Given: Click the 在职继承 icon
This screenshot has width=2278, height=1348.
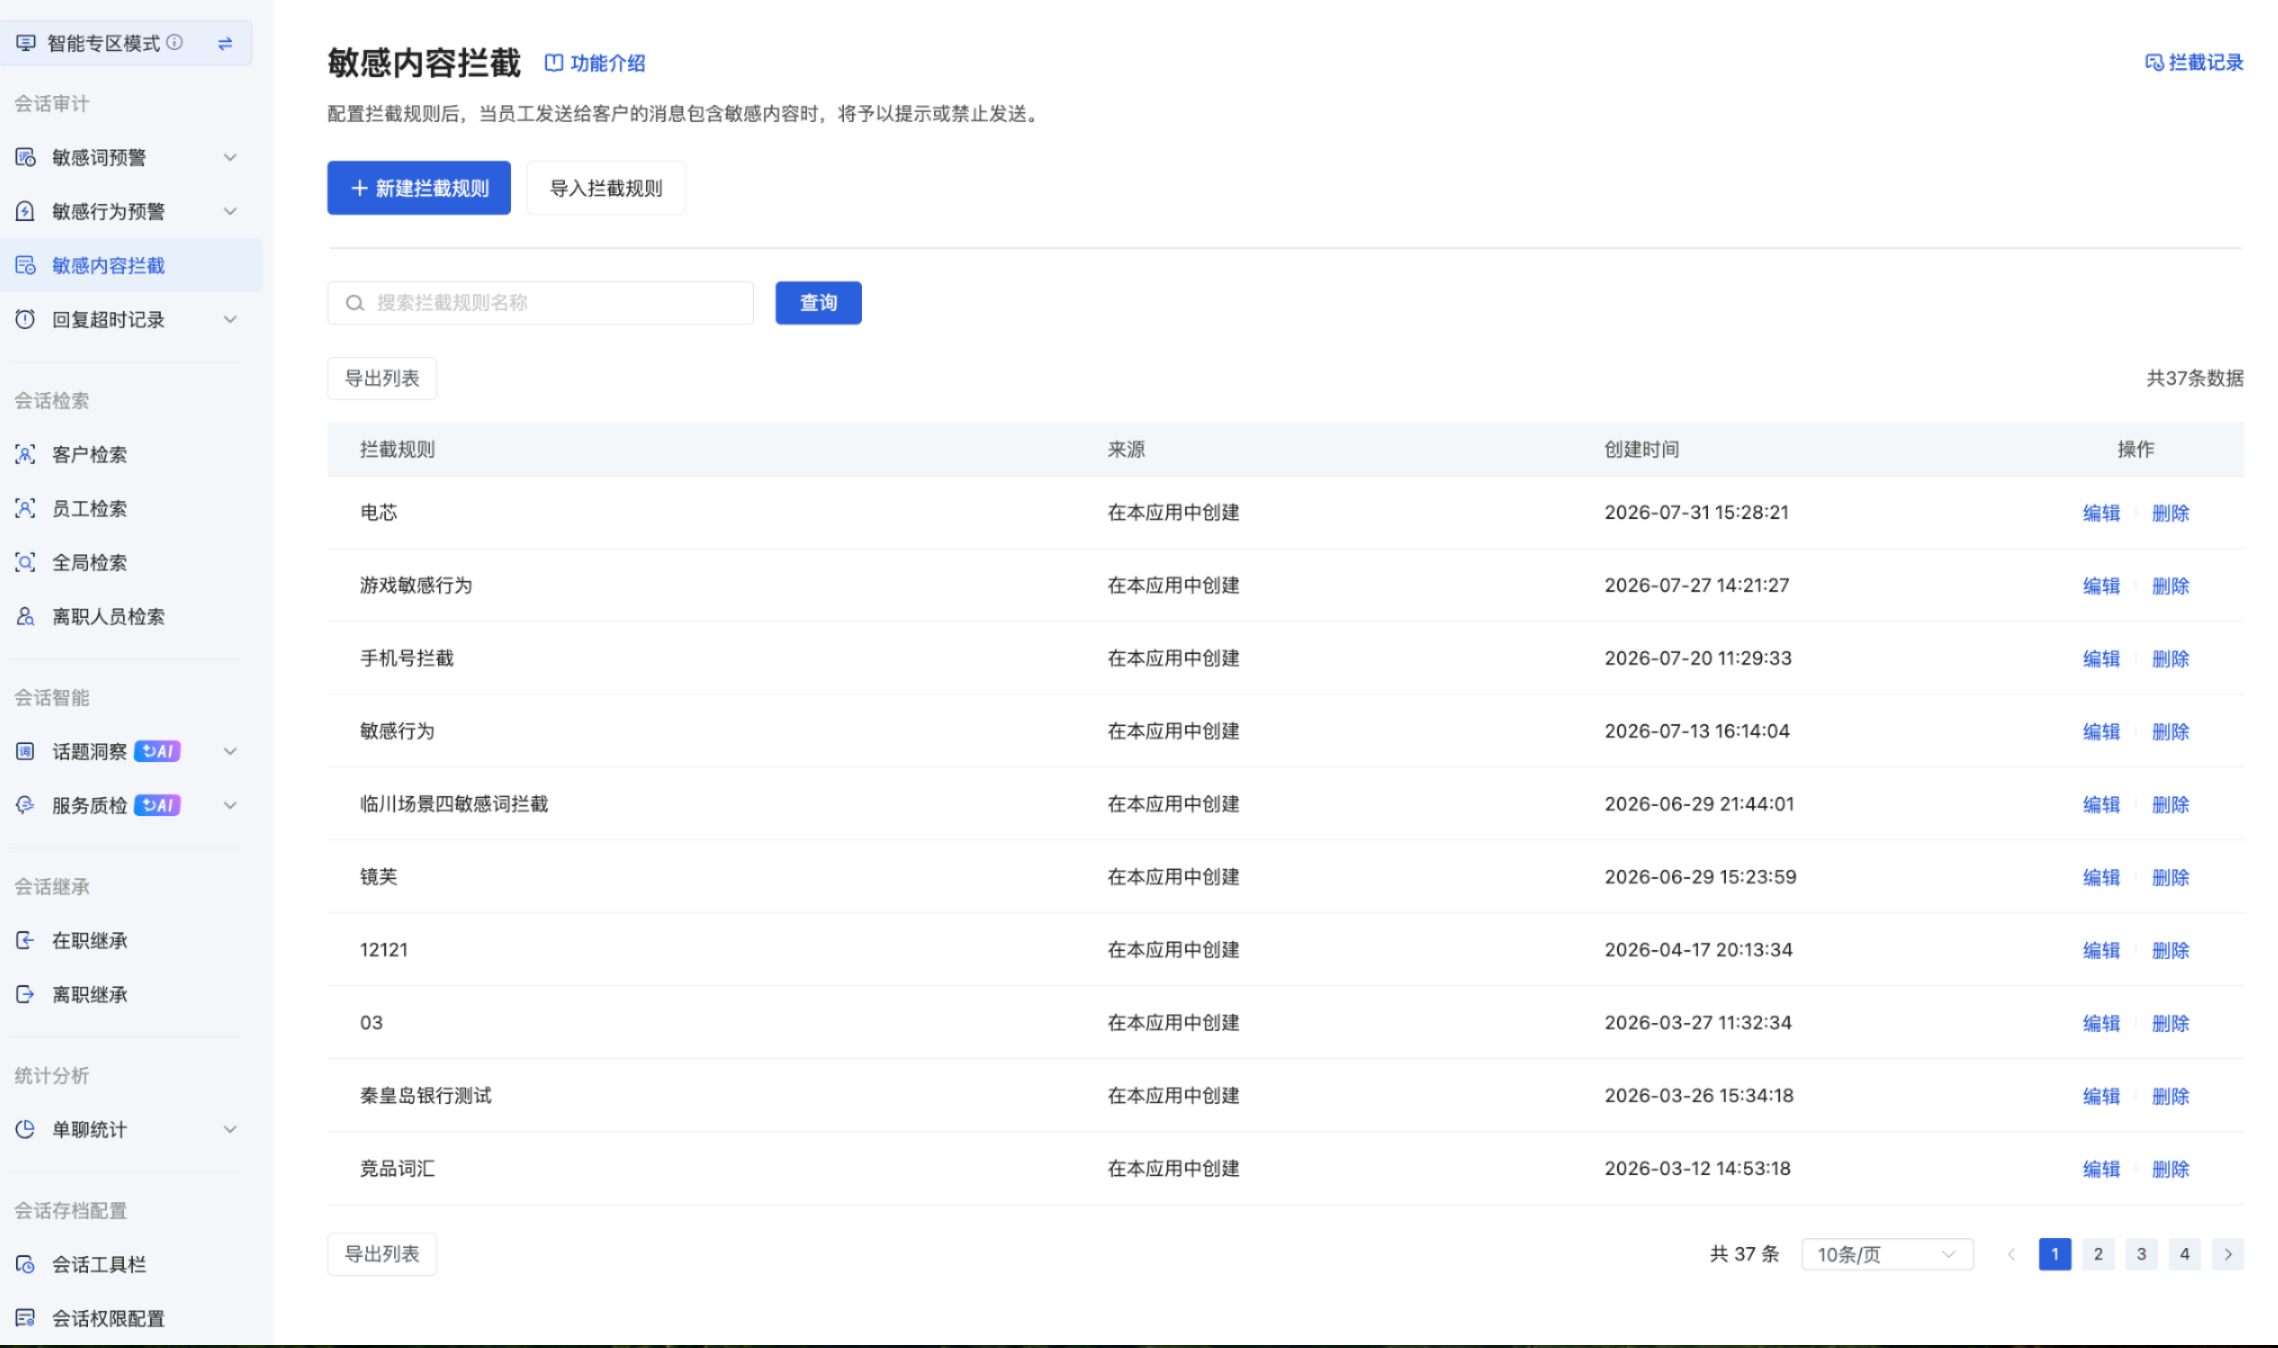Looking at the screenshot, I should pyautogui.click(x=25, y=940).
